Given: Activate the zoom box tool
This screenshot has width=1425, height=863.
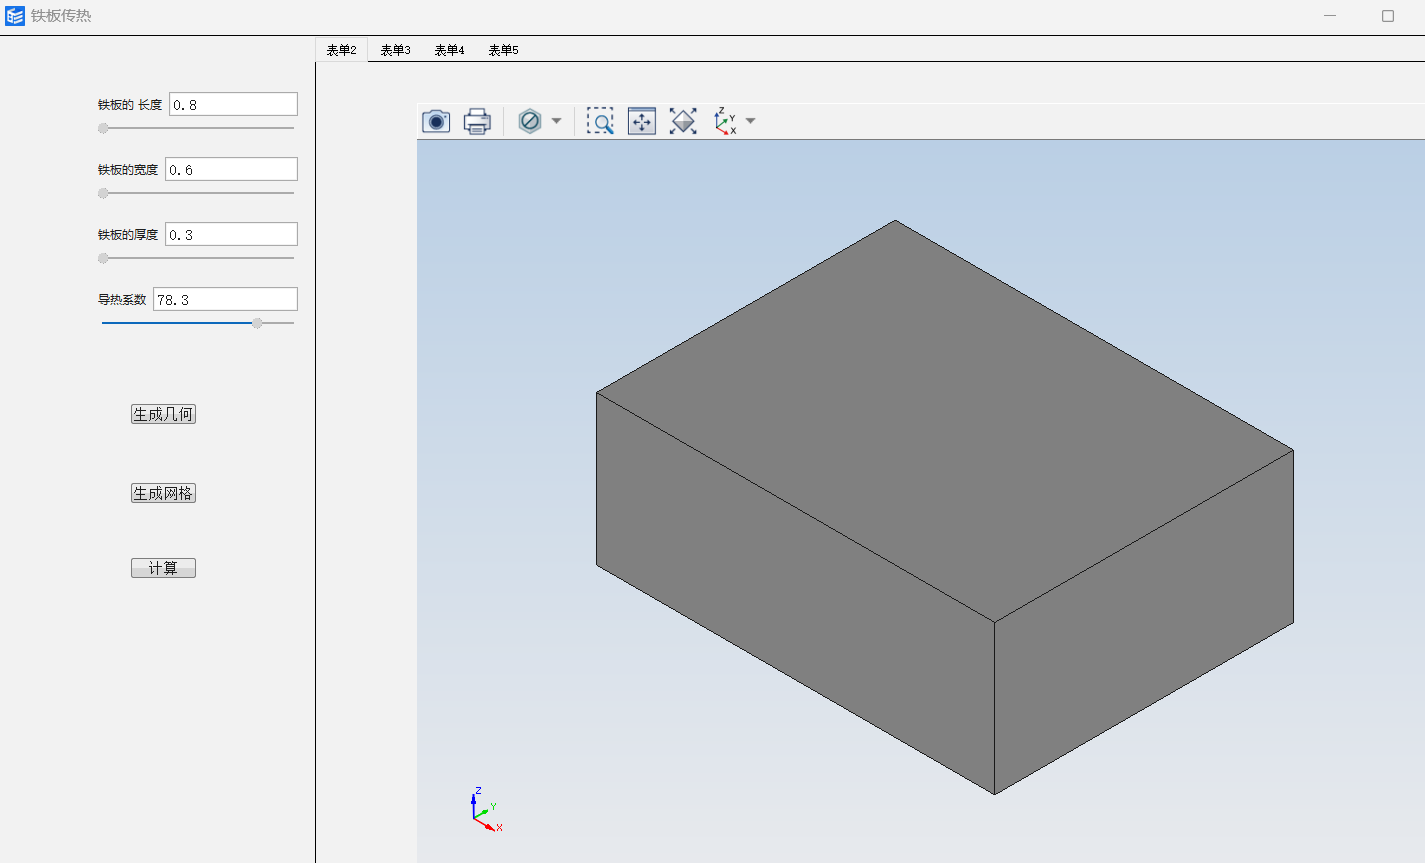Looking at the screenshot, I should (600, 121).
